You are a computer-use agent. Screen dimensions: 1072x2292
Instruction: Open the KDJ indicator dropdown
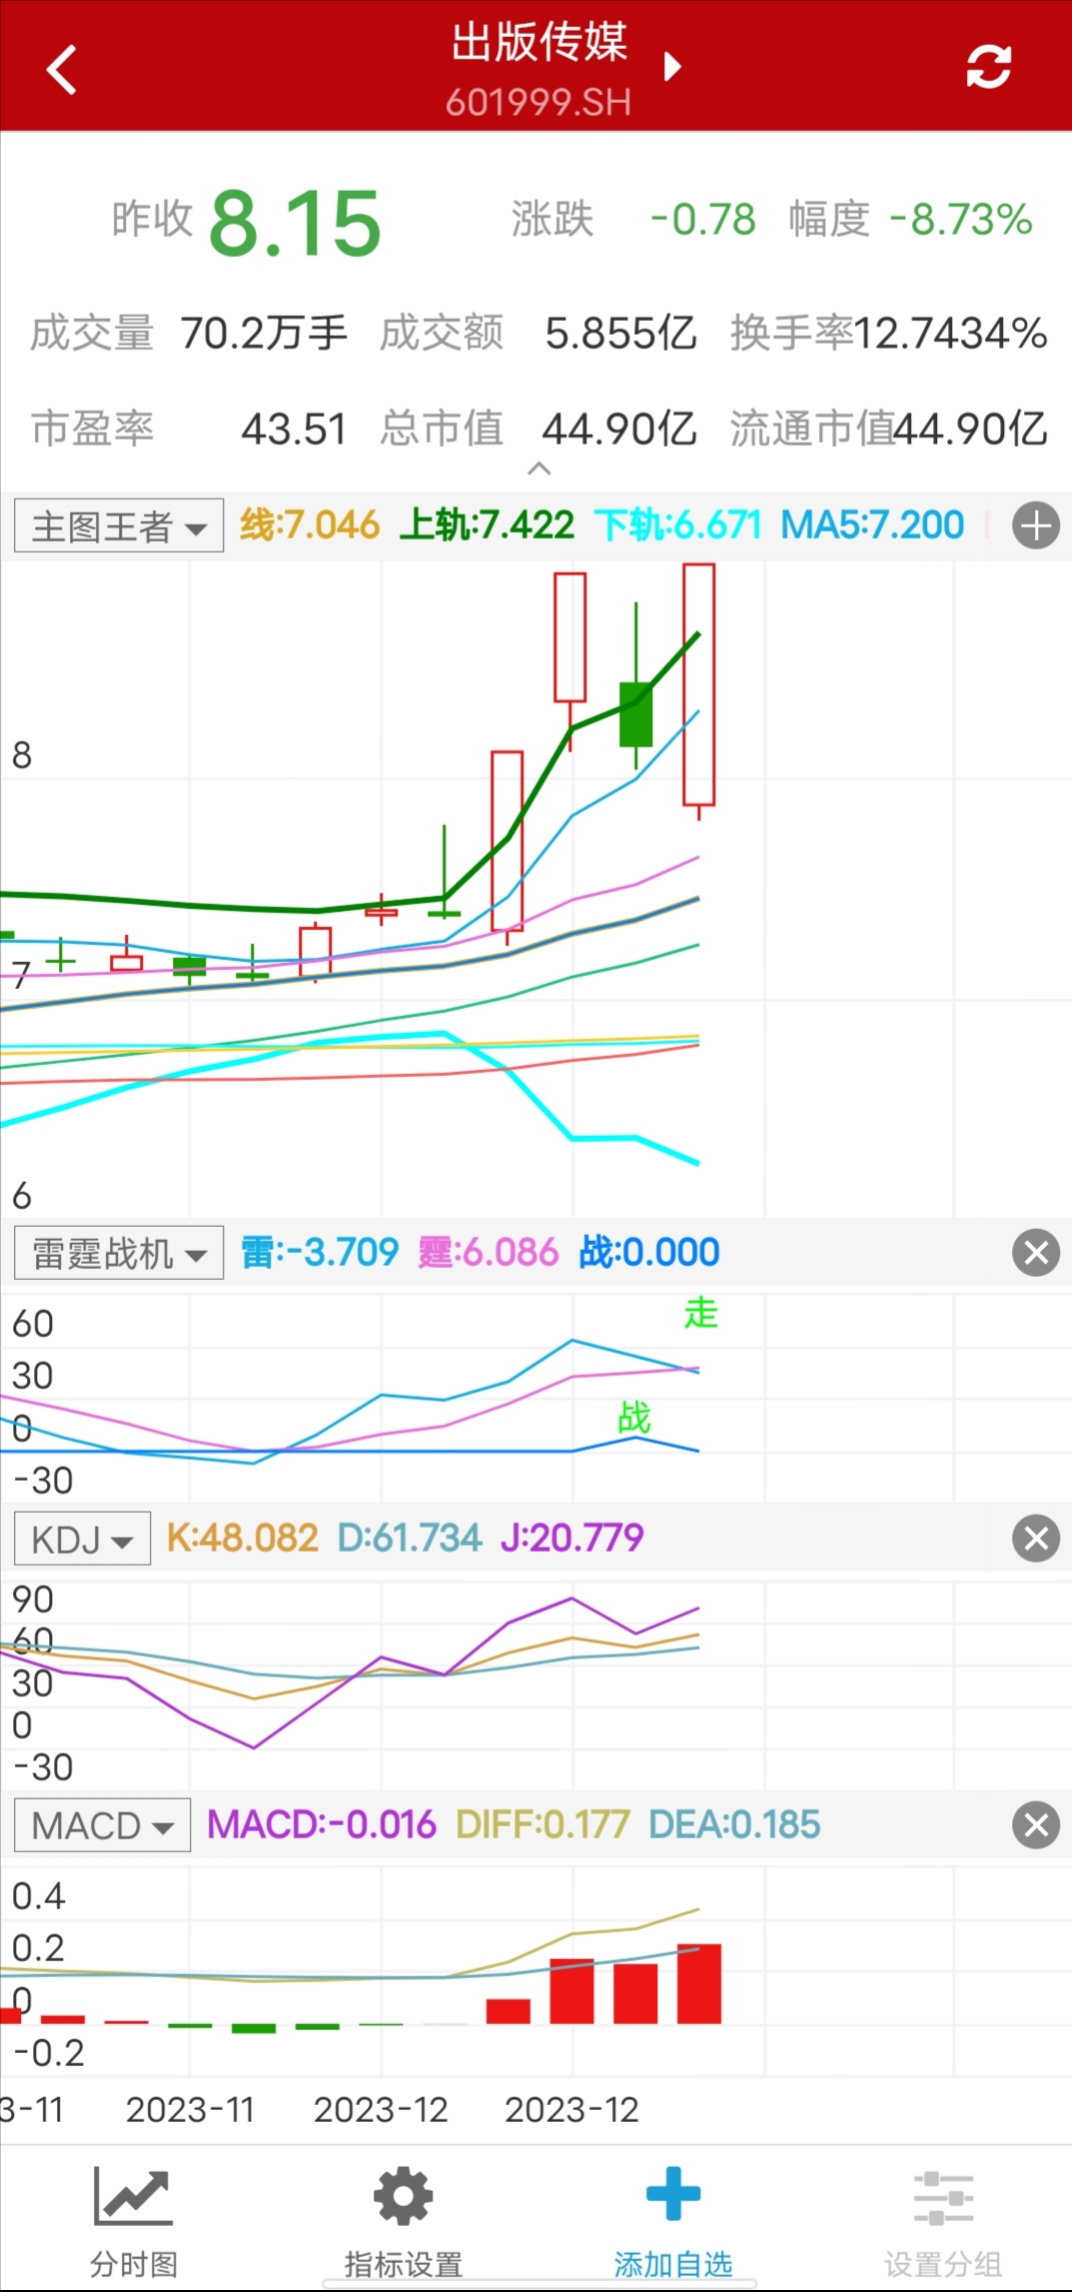point(82,1539)
